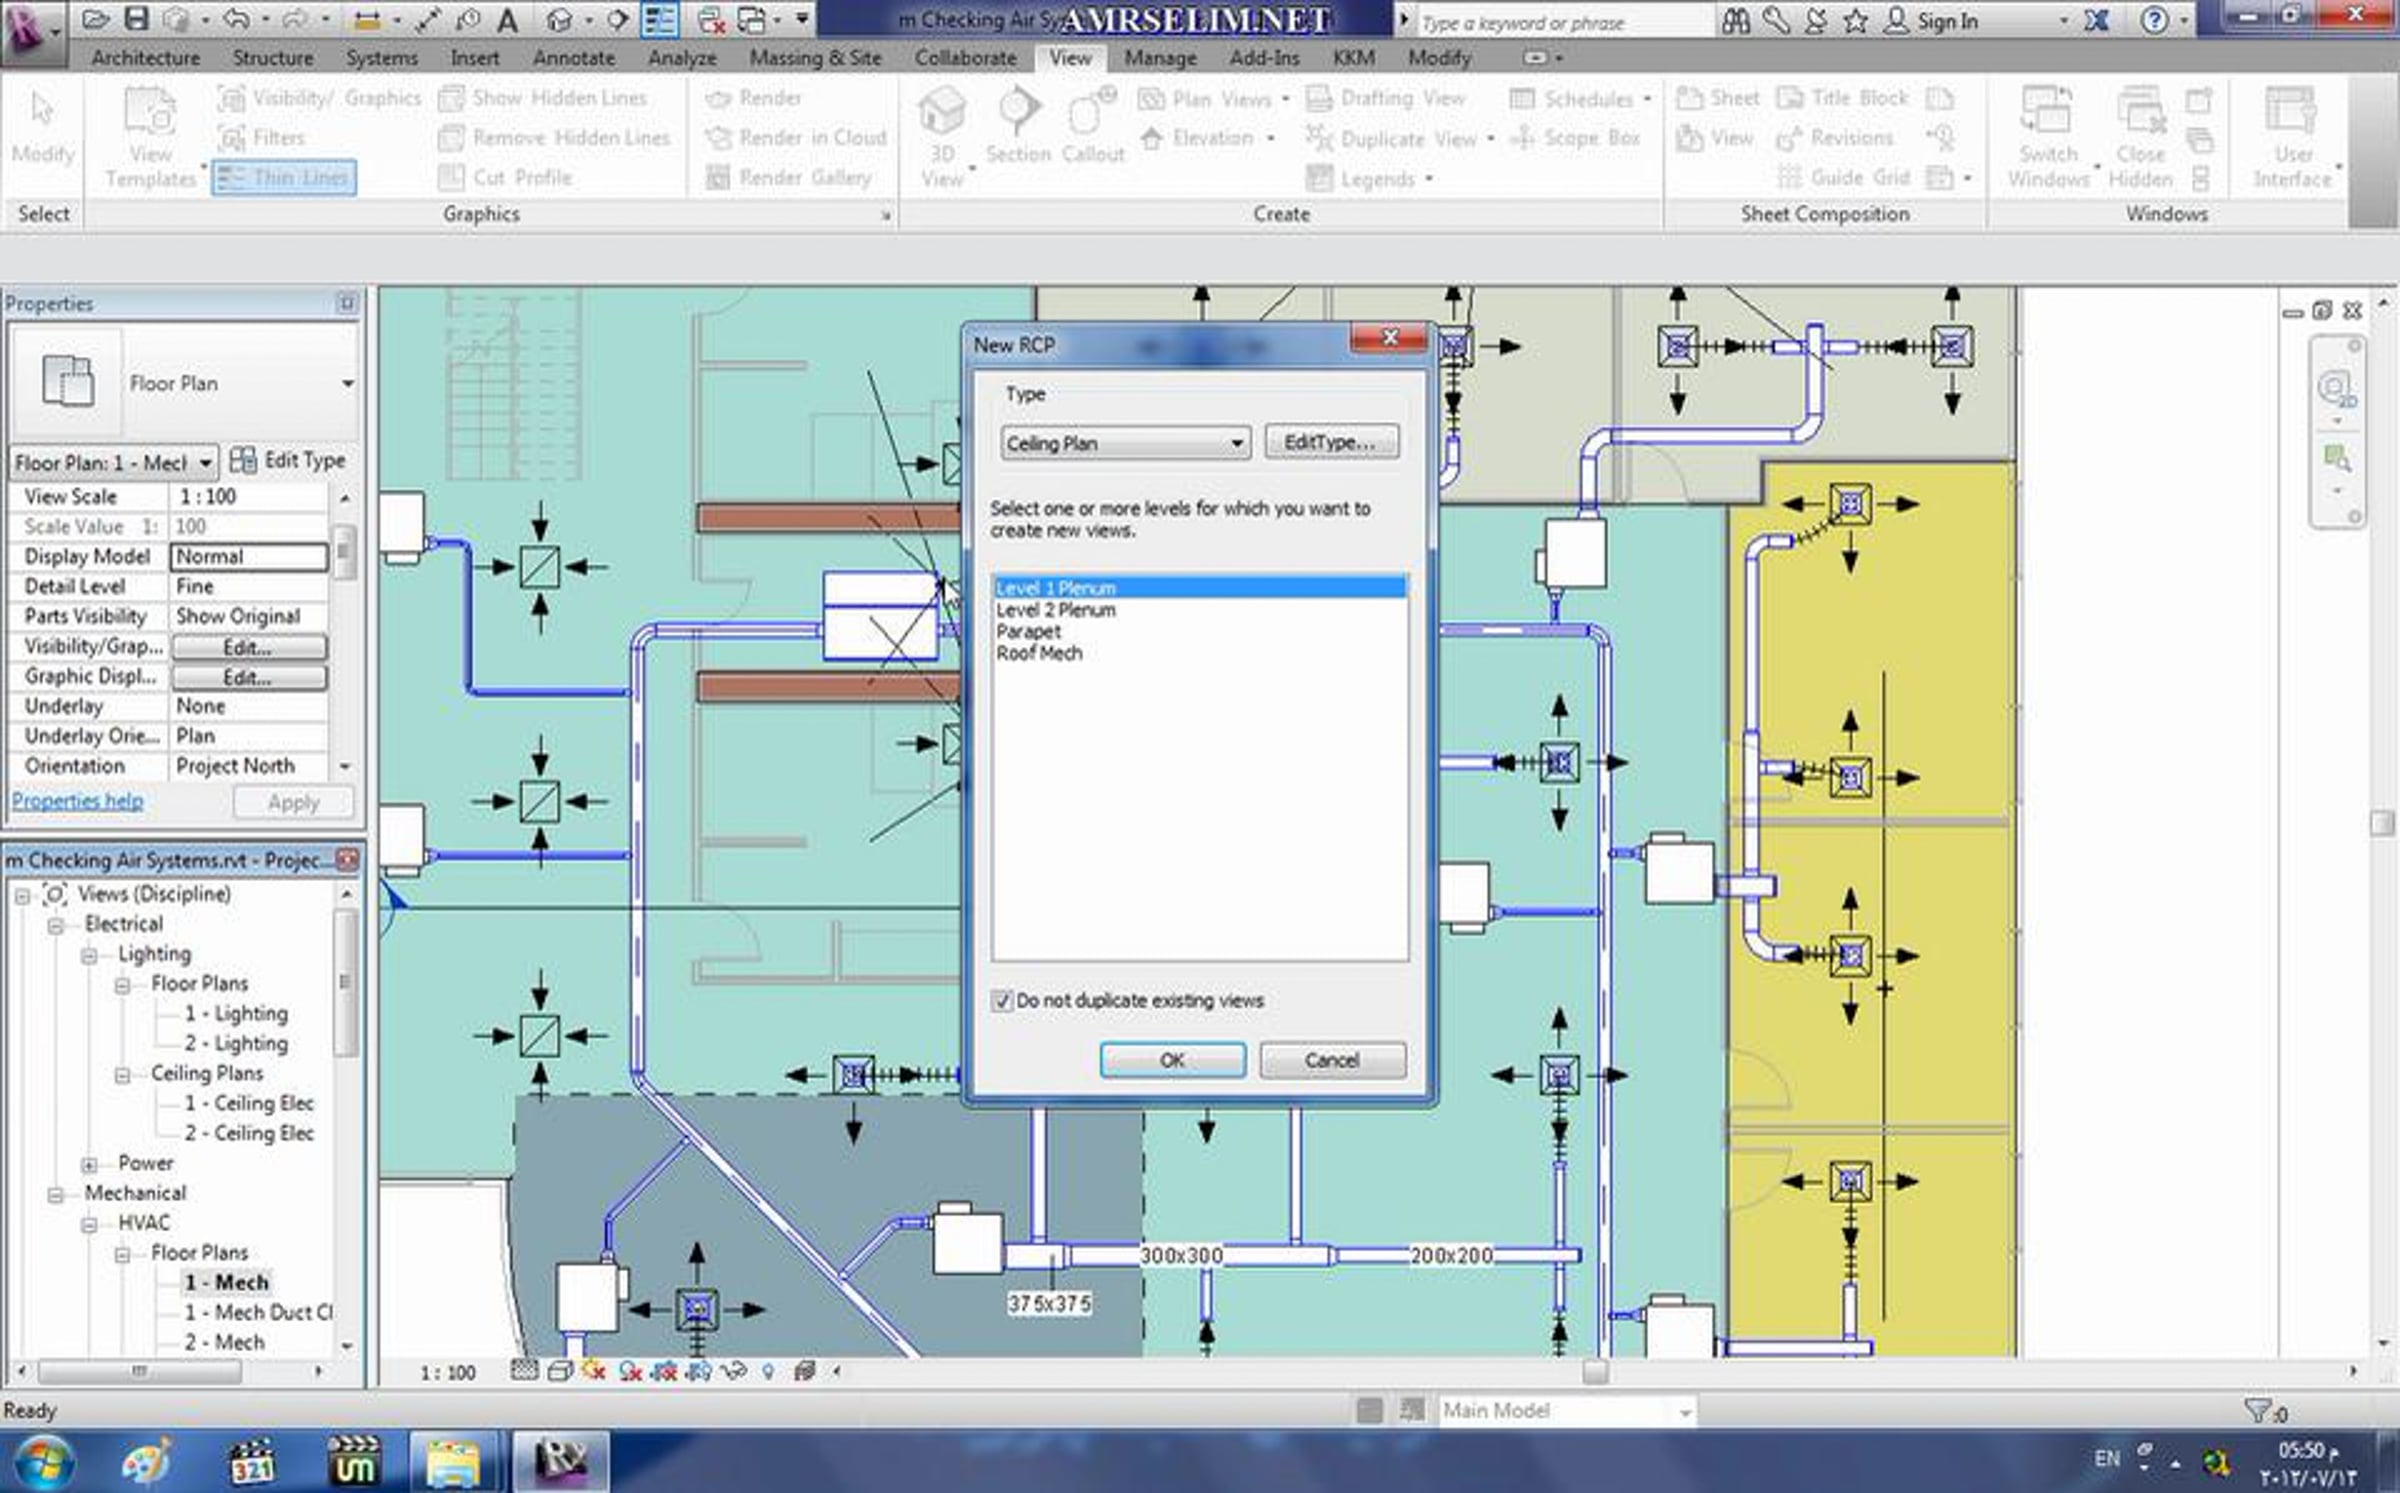Viewport: 2400px width, 1493px height.
Task: Click the Scope Box tool
Action: 1575,138
